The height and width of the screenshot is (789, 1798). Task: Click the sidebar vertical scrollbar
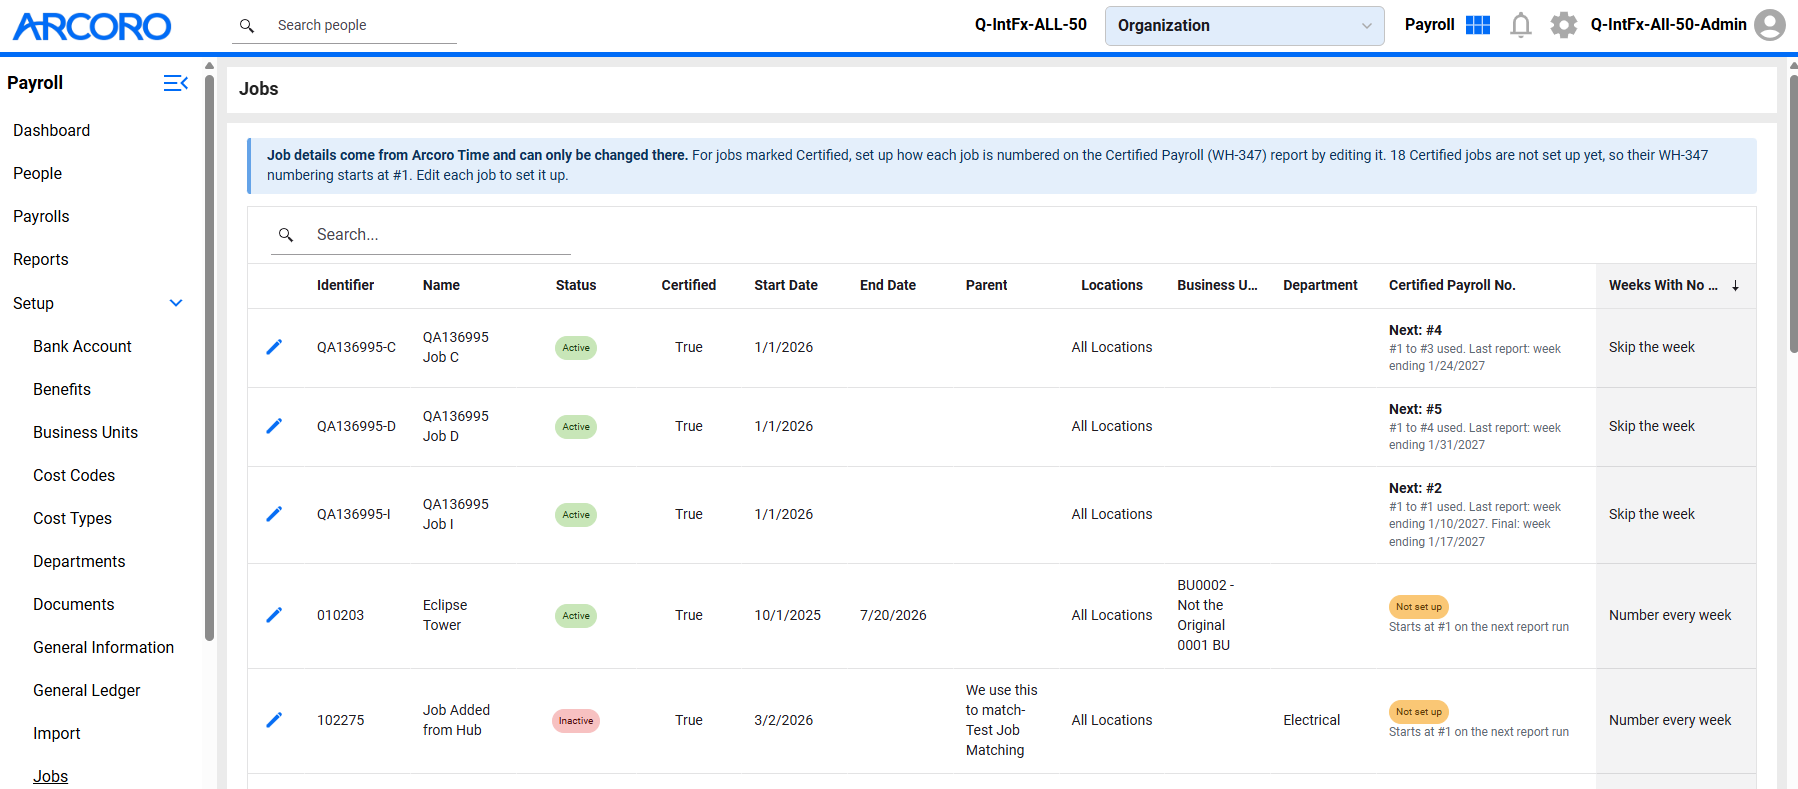[x=209, y=358]
